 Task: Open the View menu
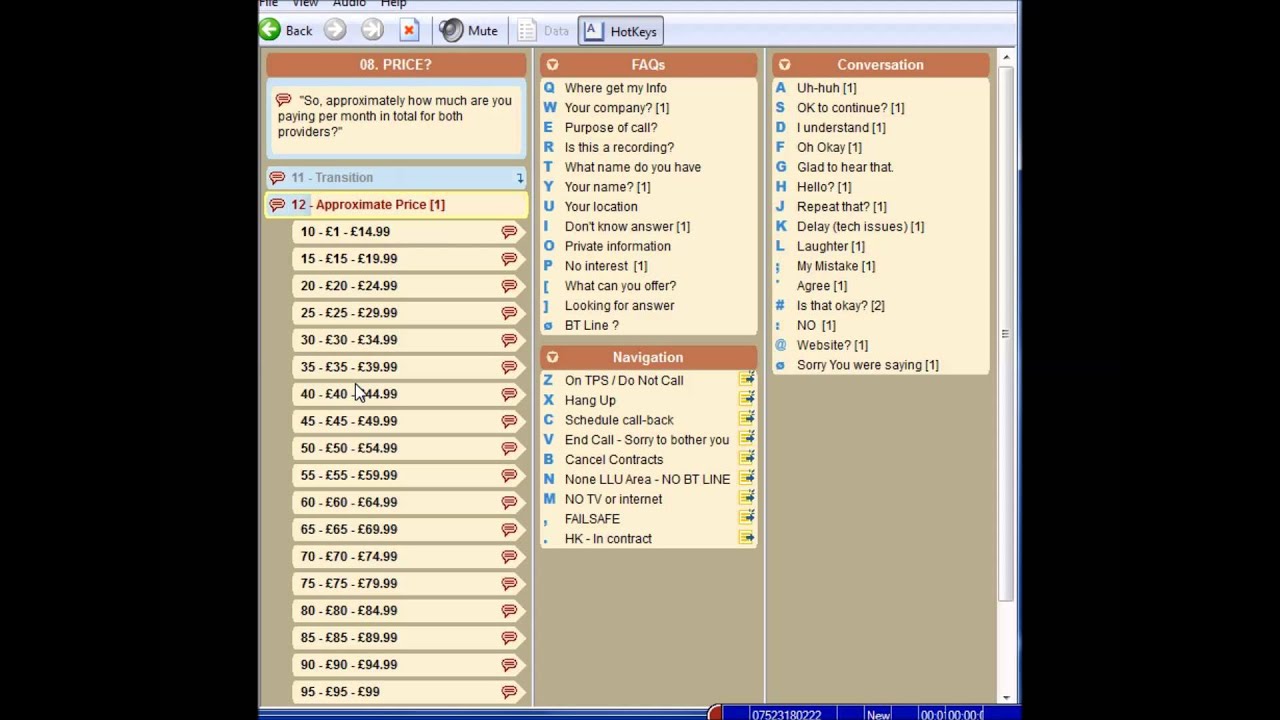click(305, 4)
